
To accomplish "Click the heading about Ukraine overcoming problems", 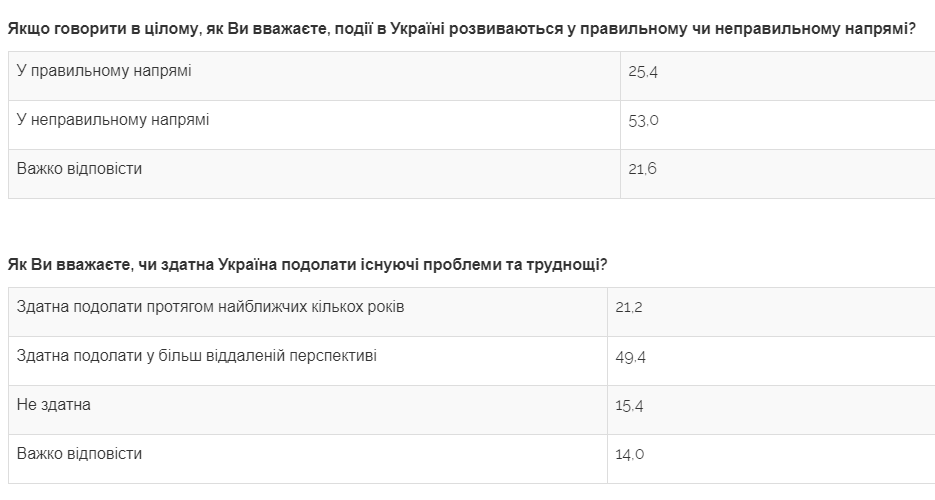I will tap(306, 265).
